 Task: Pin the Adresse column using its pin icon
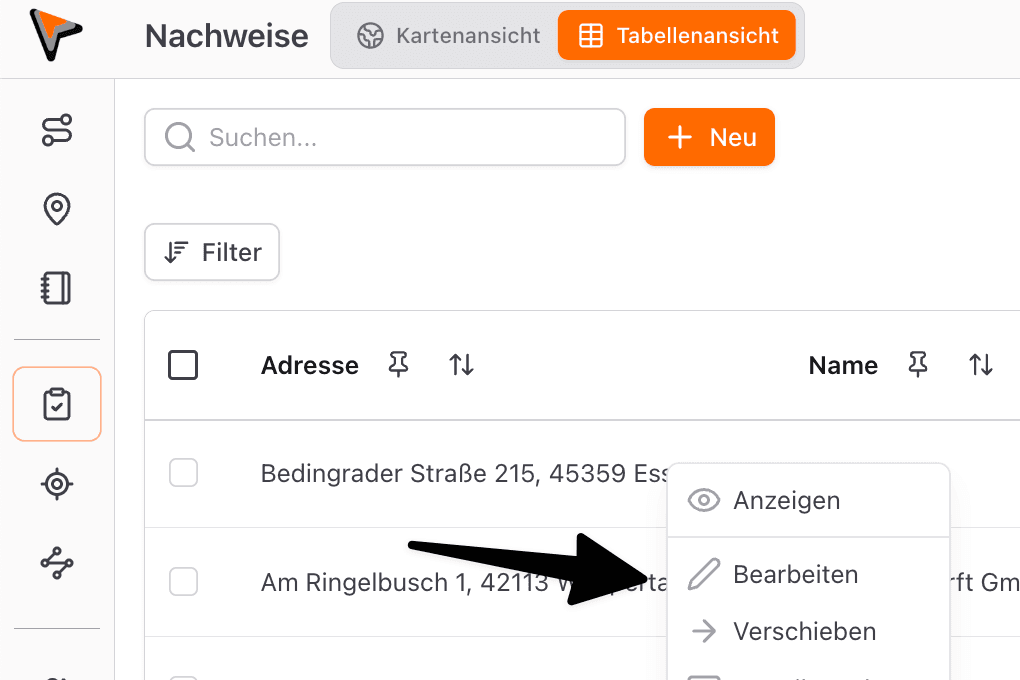pyautogui.click(x=398, y=365)
